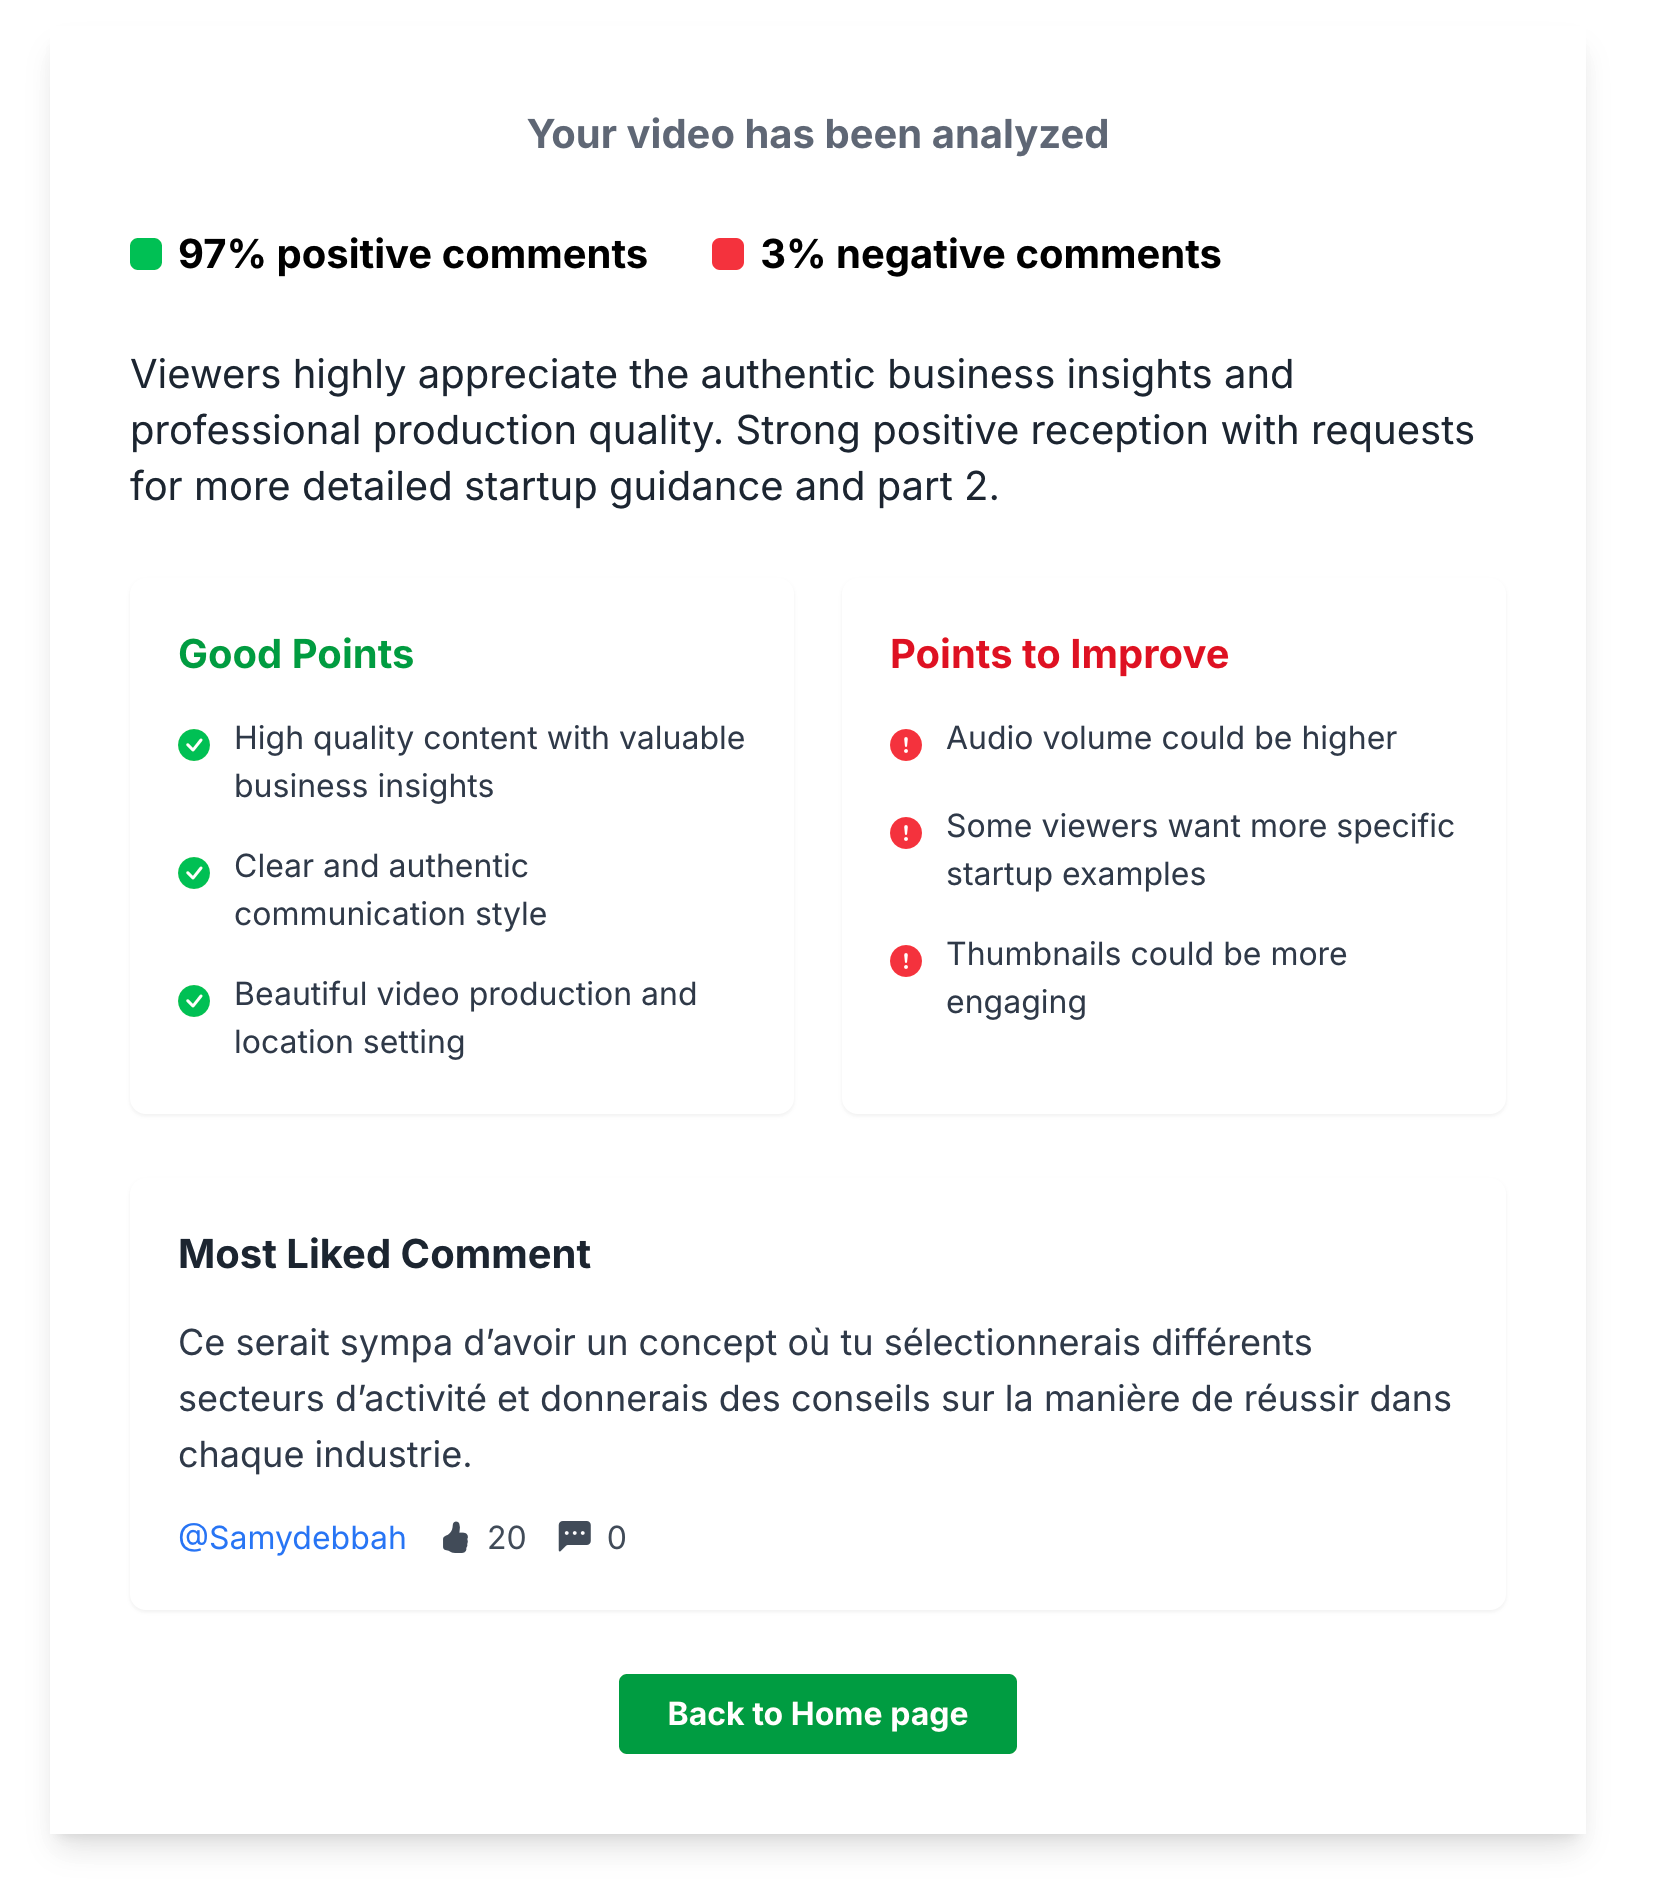Click the comment replies bubble icon
Viewport: 1666px width, 1880px height.
click(575, 1537)
